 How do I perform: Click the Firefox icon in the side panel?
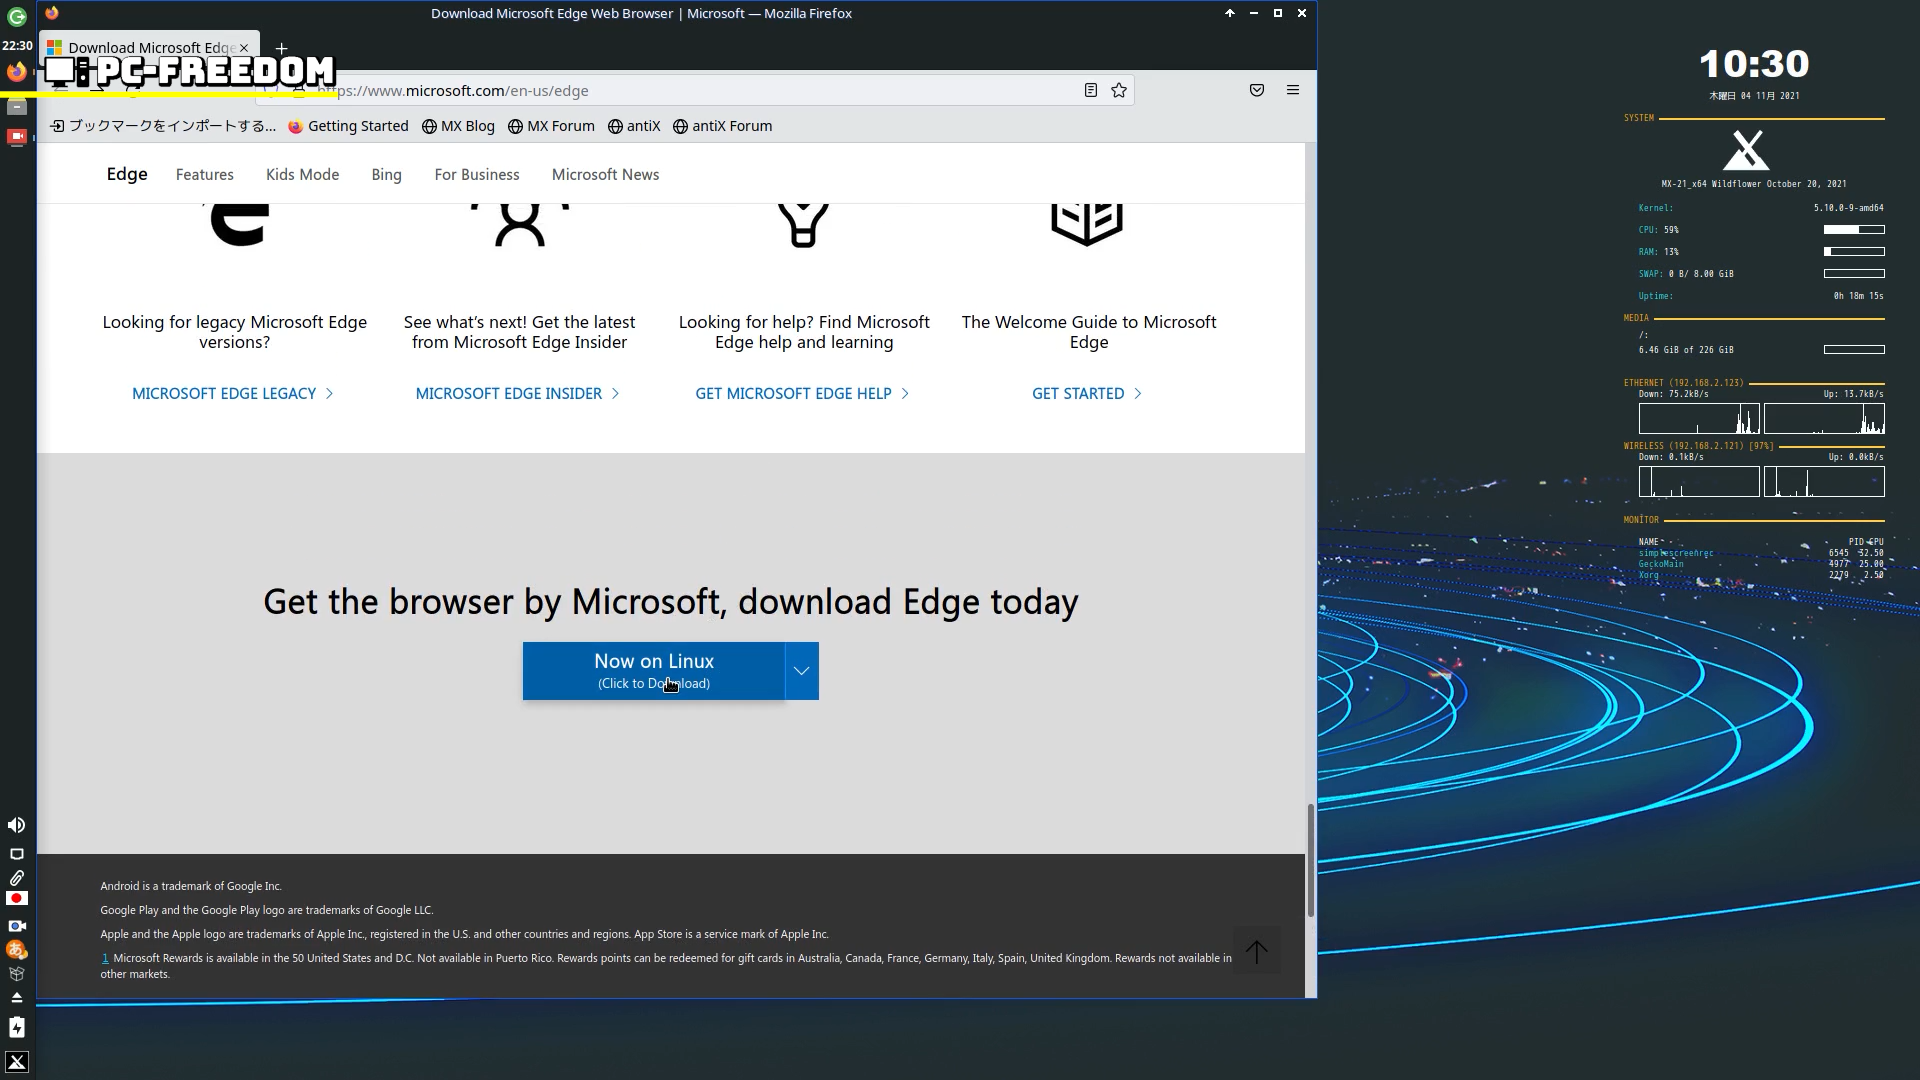(16, 72)
